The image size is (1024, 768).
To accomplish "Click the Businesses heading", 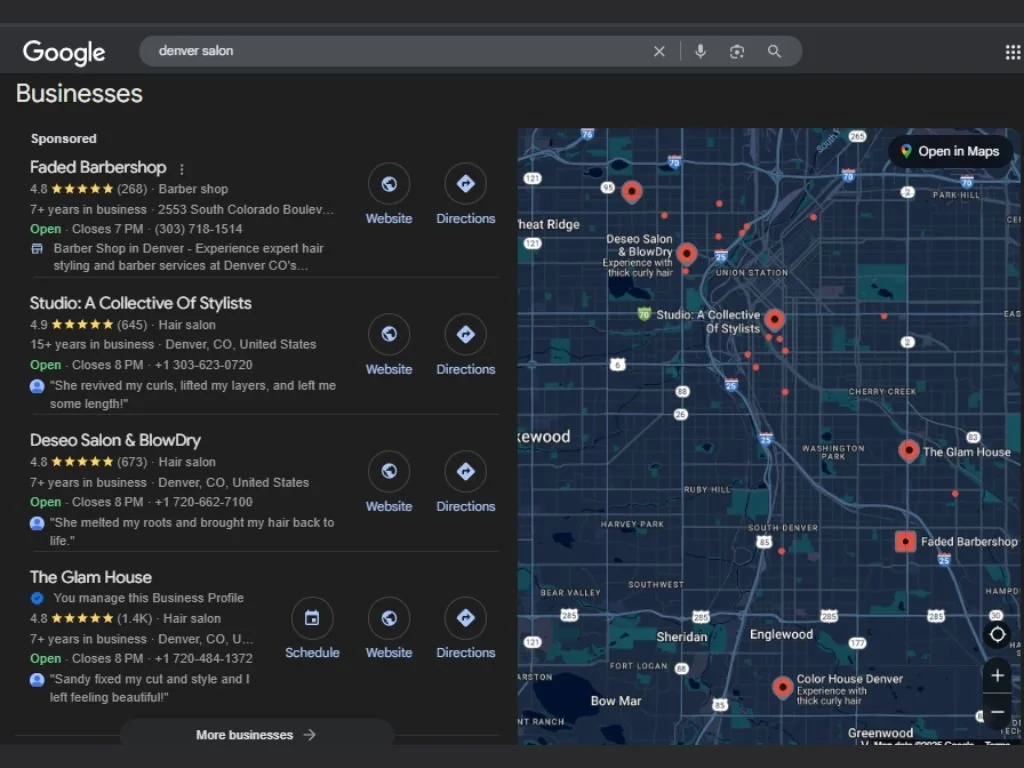I will click(79, 93).
